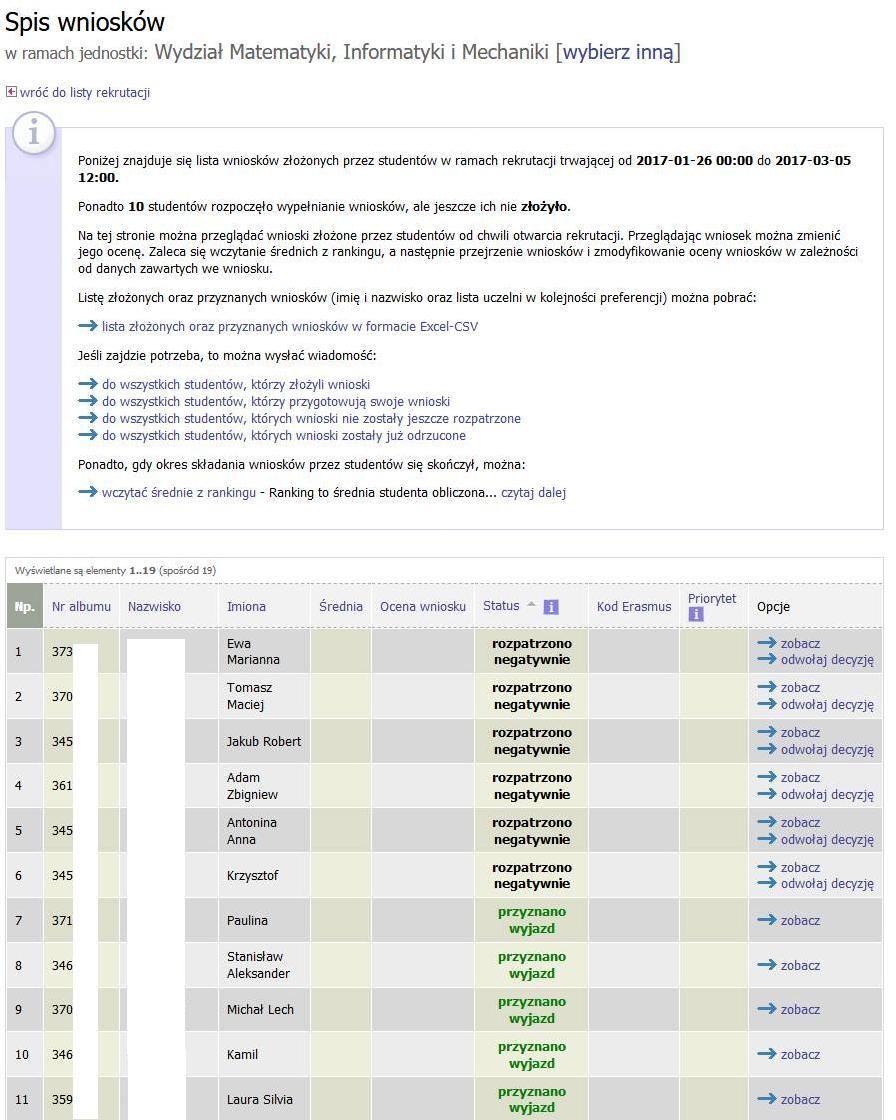Download the list of applications in Excel-CSV format
The image size is (896, 1120).
tap(289, 326)
